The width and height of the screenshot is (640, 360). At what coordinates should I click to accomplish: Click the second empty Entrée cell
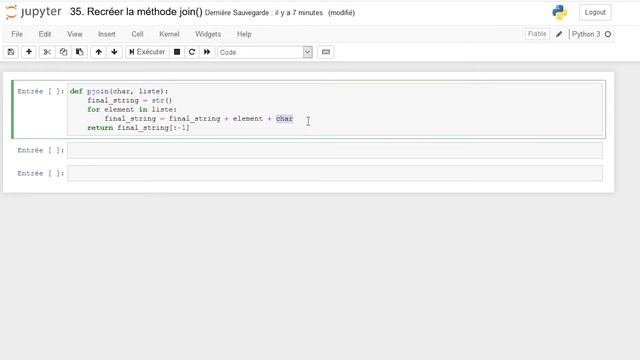tap(335, 150)
